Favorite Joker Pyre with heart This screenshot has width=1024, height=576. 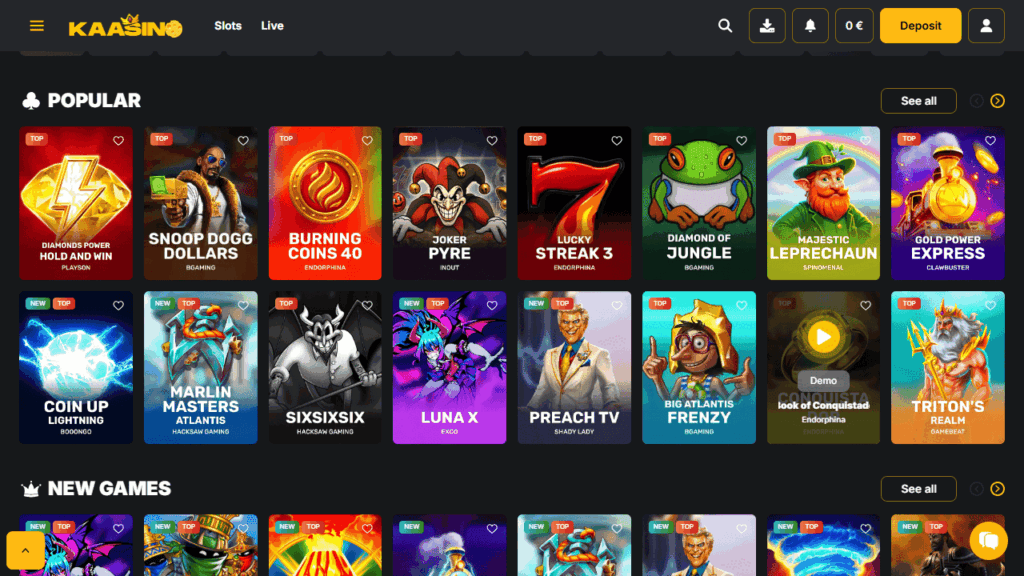coord(492,140)
